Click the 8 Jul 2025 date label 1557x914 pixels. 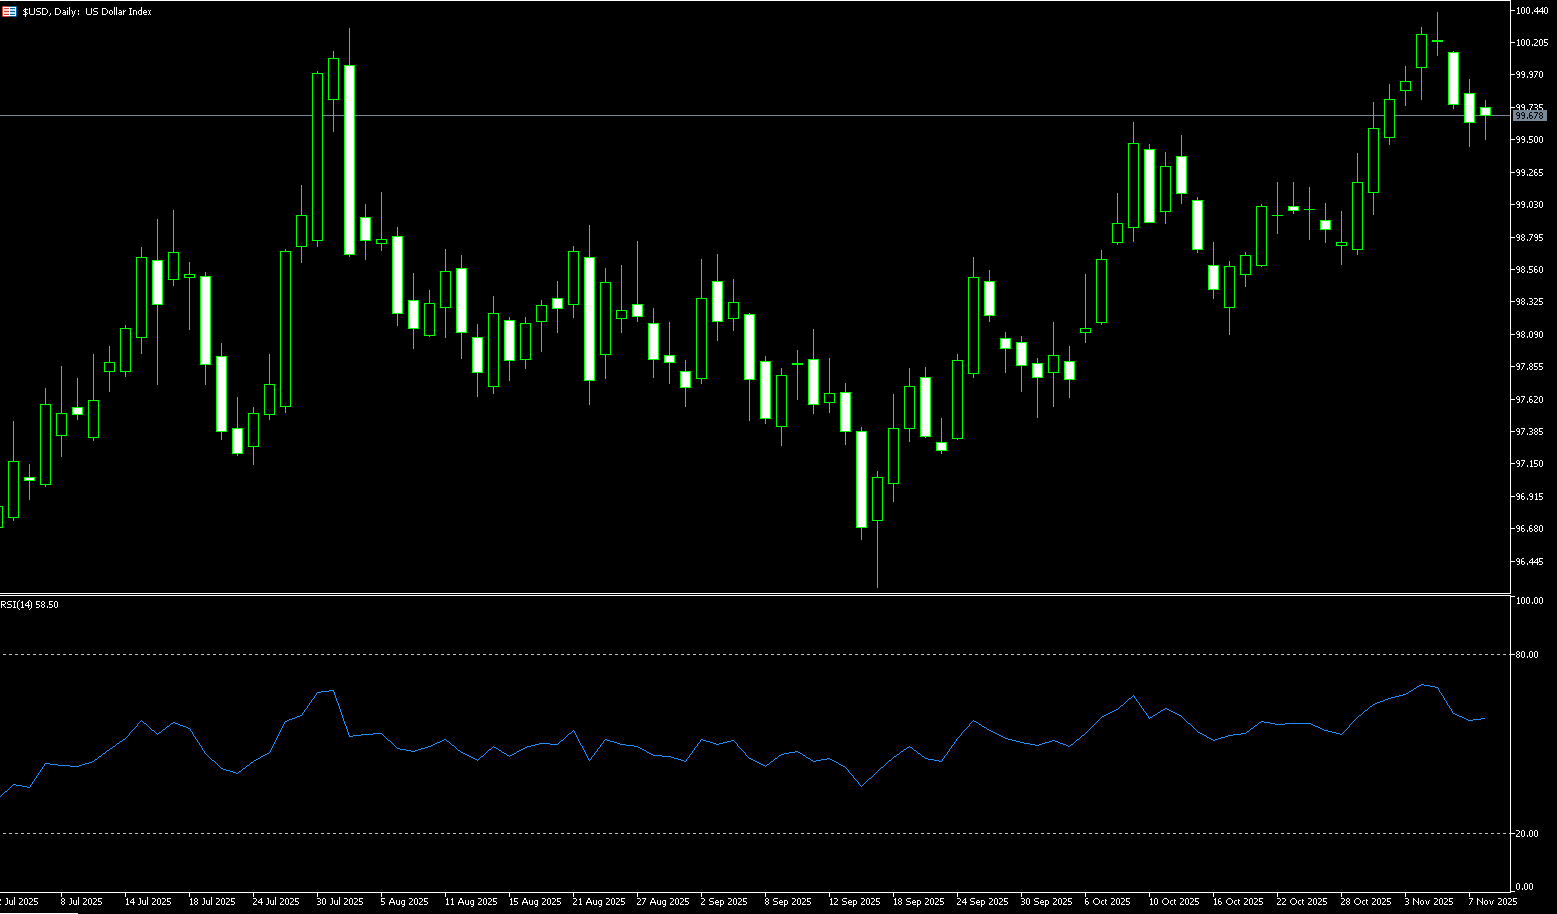pyautogui.click(x=82, y=902)
